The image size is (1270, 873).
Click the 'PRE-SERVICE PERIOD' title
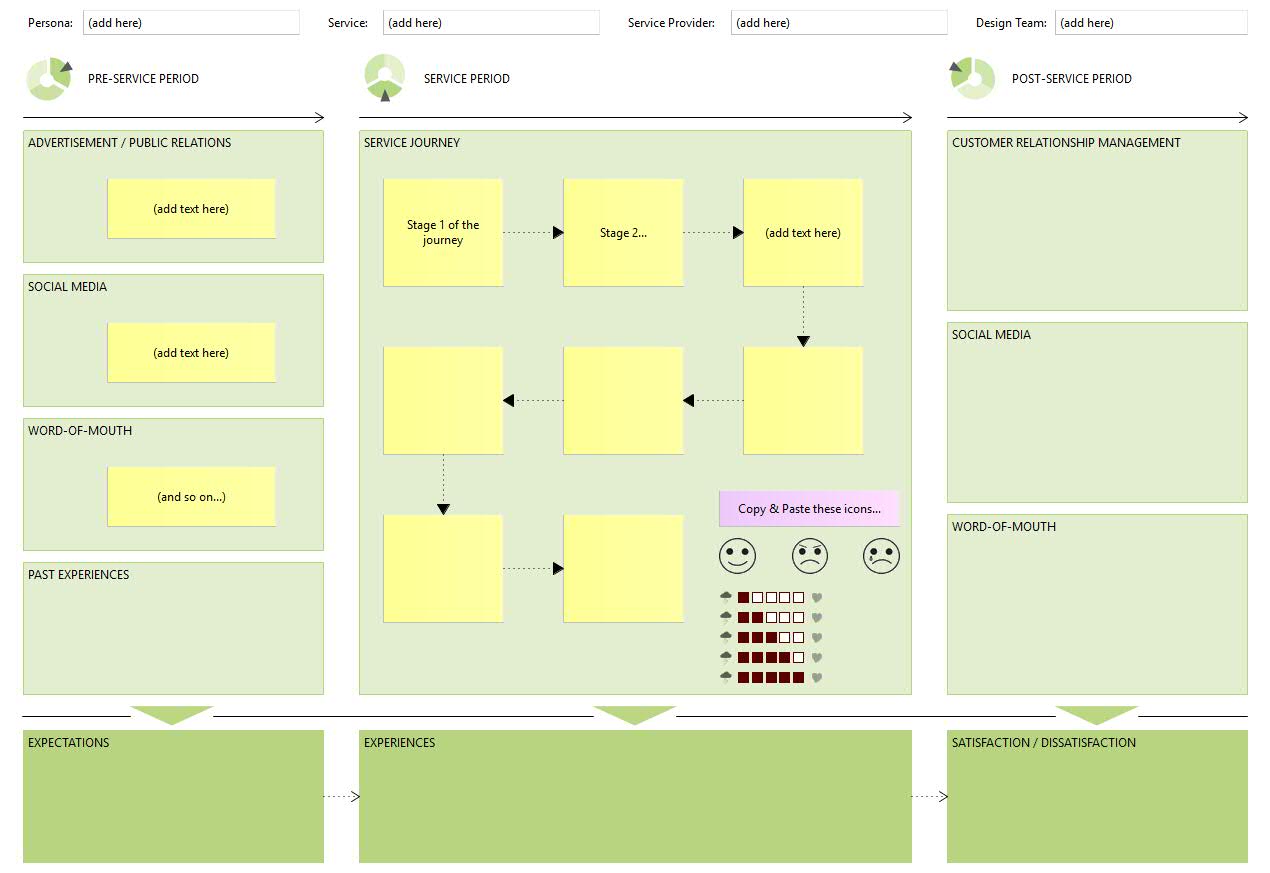click(143, 79)
